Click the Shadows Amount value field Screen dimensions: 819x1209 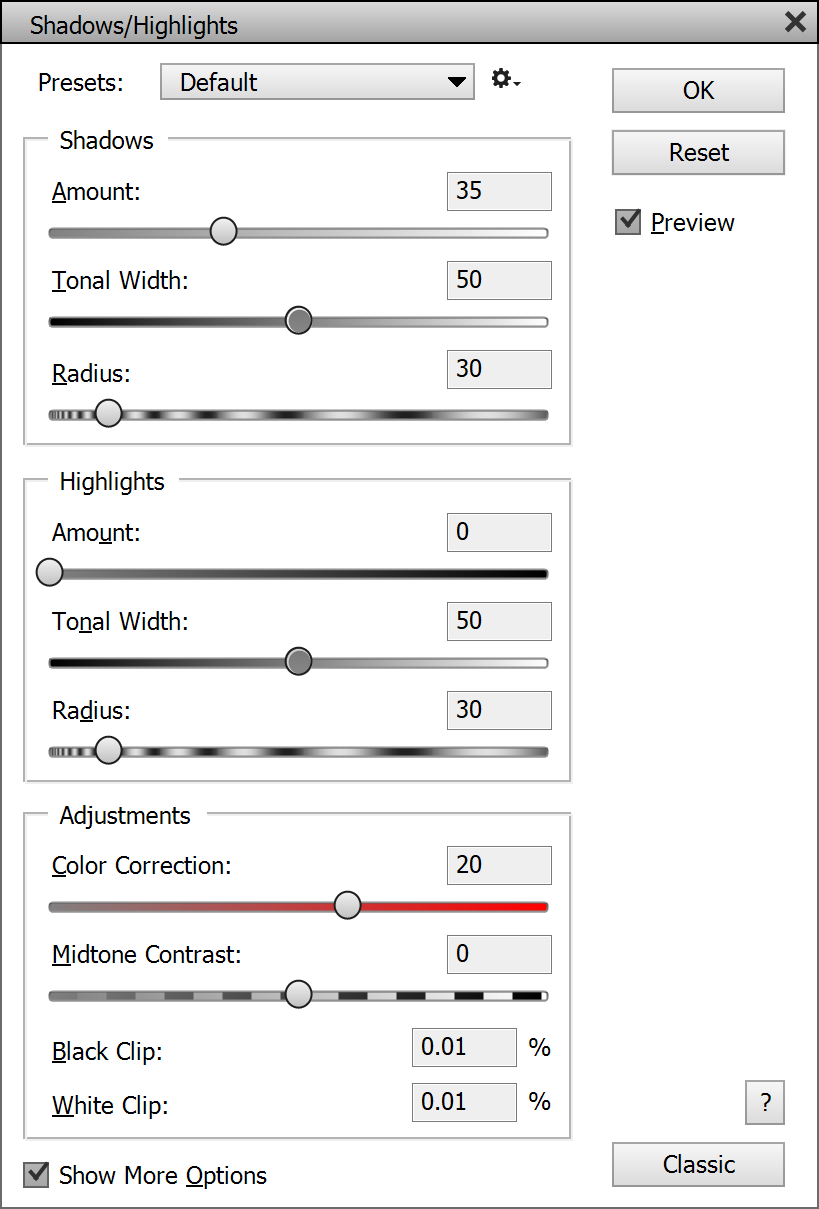pyautogui.click(x=499, y=191)
